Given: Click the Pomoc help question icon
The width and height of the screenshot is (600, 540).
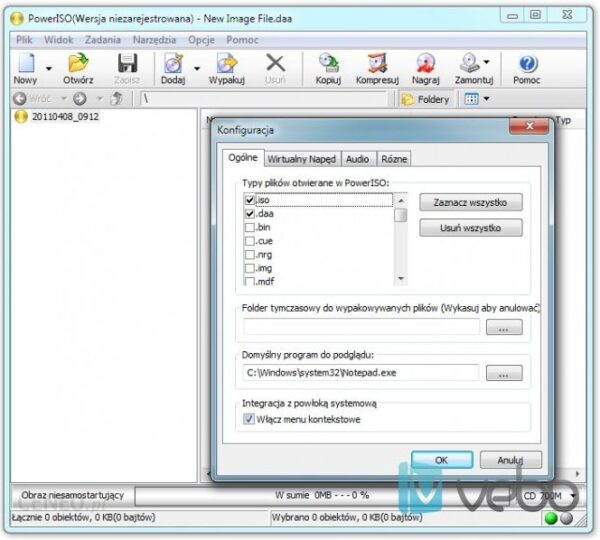Looking at the screenshot, I should point(528,64).
